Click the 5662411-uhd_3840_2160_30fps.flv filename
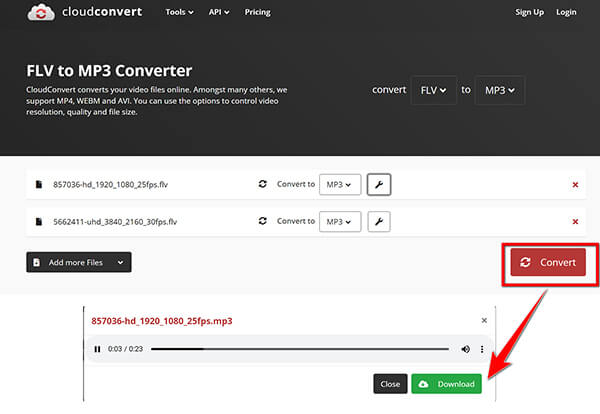Image resolution: width=600 pixels, height=414 pixels. [115, 222]
